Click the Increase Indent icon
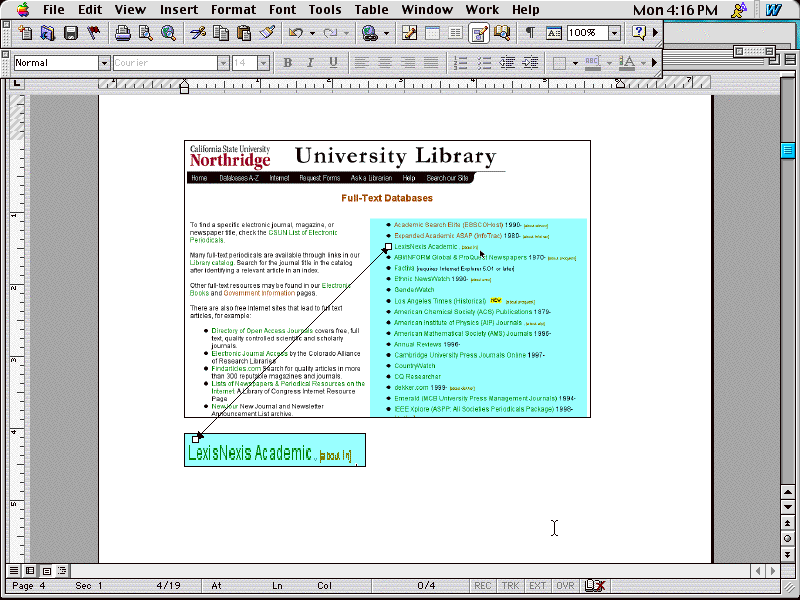 tap(530, 63)
